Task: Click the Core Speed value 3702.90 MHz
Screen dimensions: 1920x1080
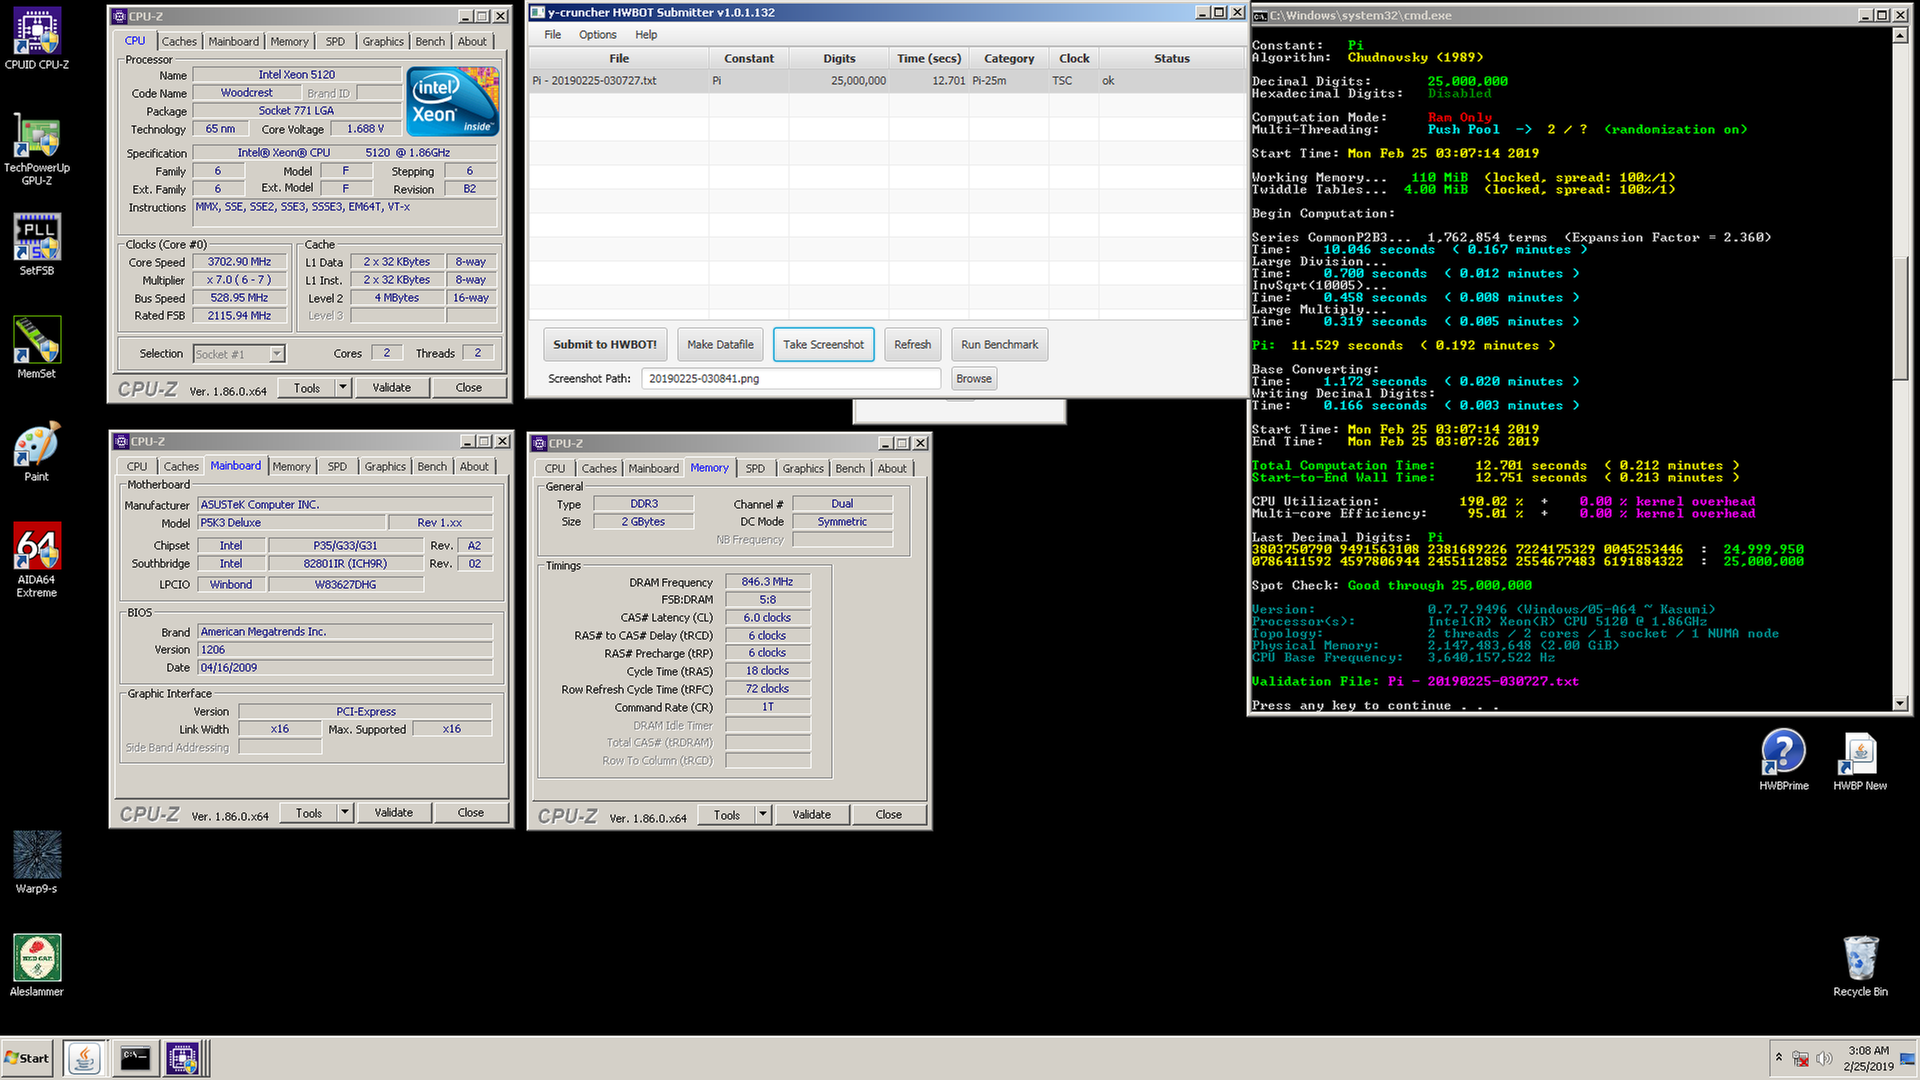Action: [x=239, y=262]
